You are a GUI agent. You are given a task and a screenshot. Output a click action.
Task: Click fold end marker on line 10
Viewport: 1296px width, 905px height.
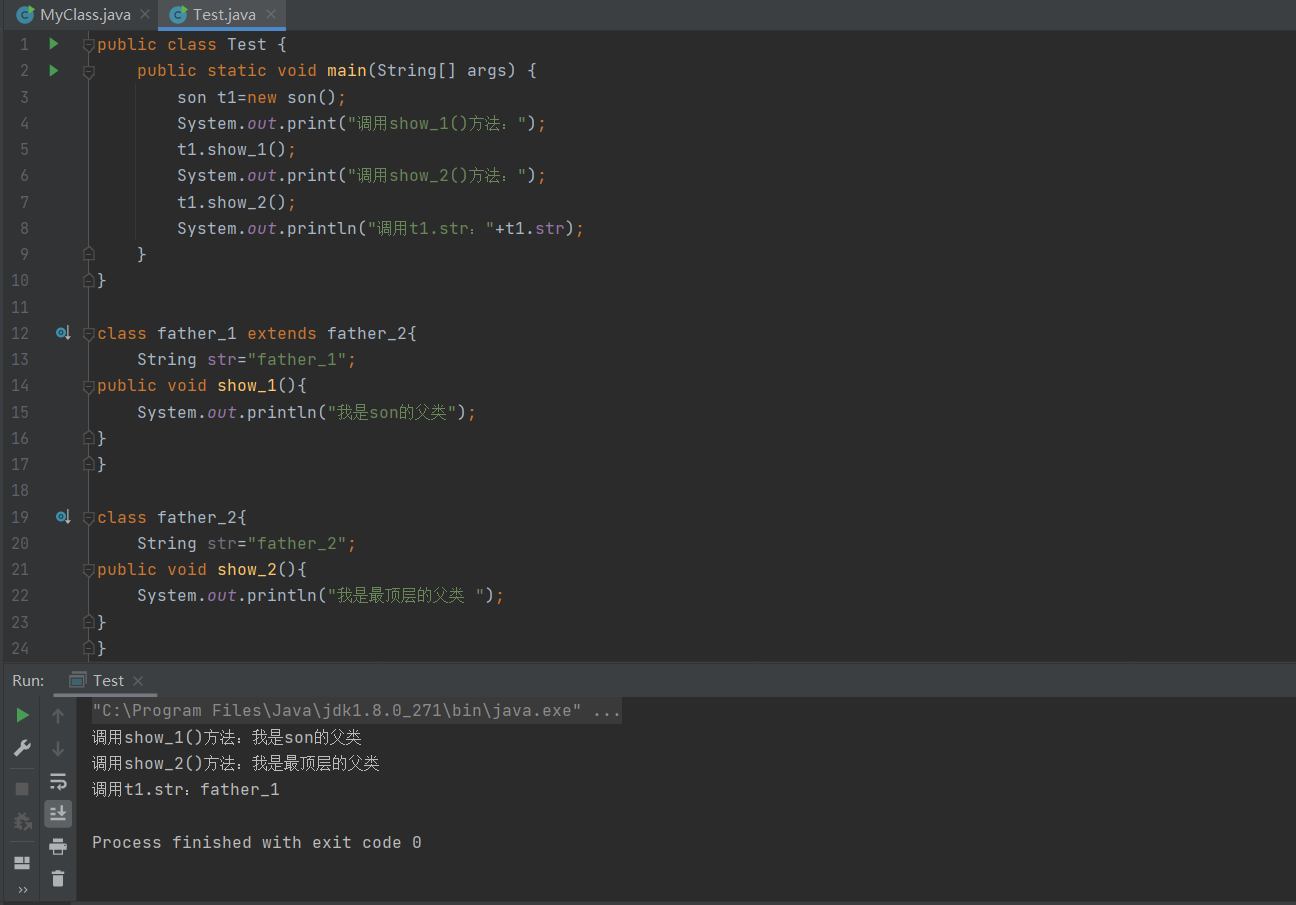pyautogui.click(x=88, y=280)
